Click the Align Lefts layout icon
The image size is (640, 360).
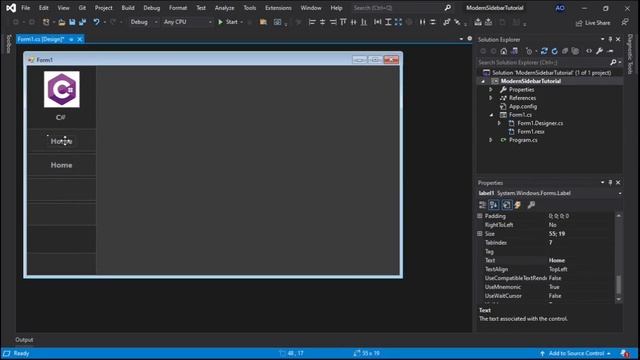coord(312,22)
